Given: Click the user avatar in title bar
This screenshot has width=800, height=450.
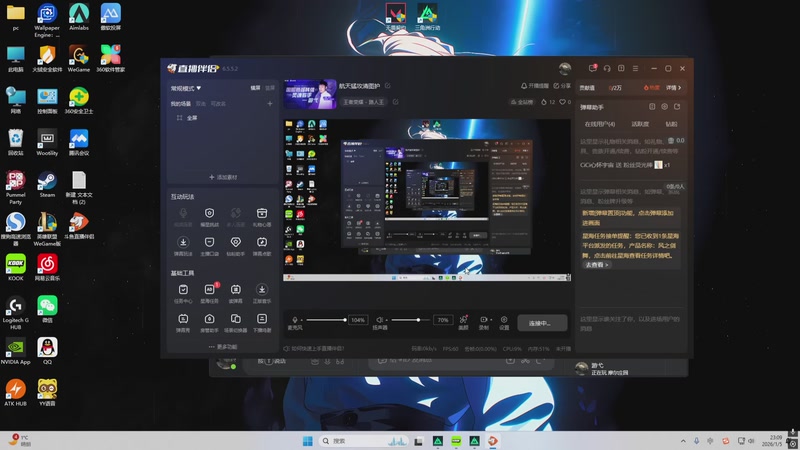Looking at the screenshot, I should tap(565, 68).
